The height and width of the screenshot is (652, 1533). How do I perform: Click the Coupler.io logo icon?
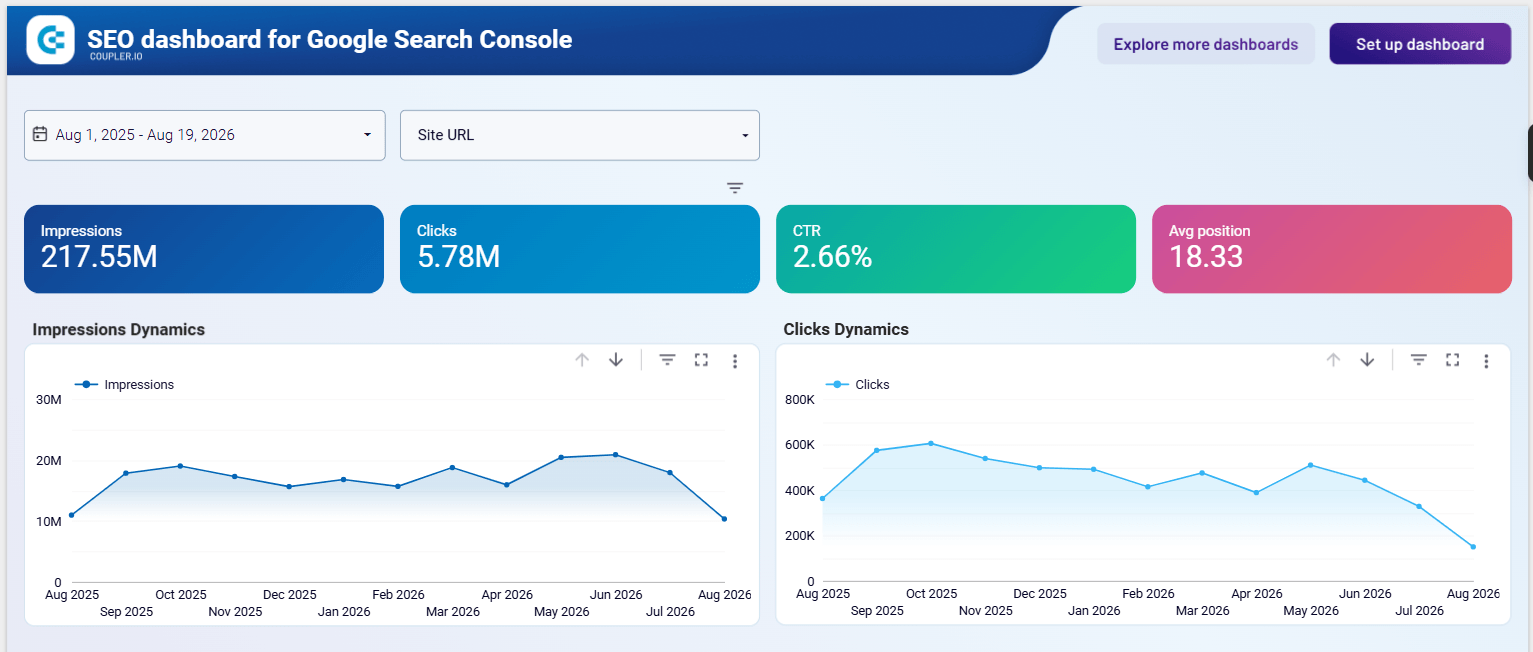[x=50, y=40]
